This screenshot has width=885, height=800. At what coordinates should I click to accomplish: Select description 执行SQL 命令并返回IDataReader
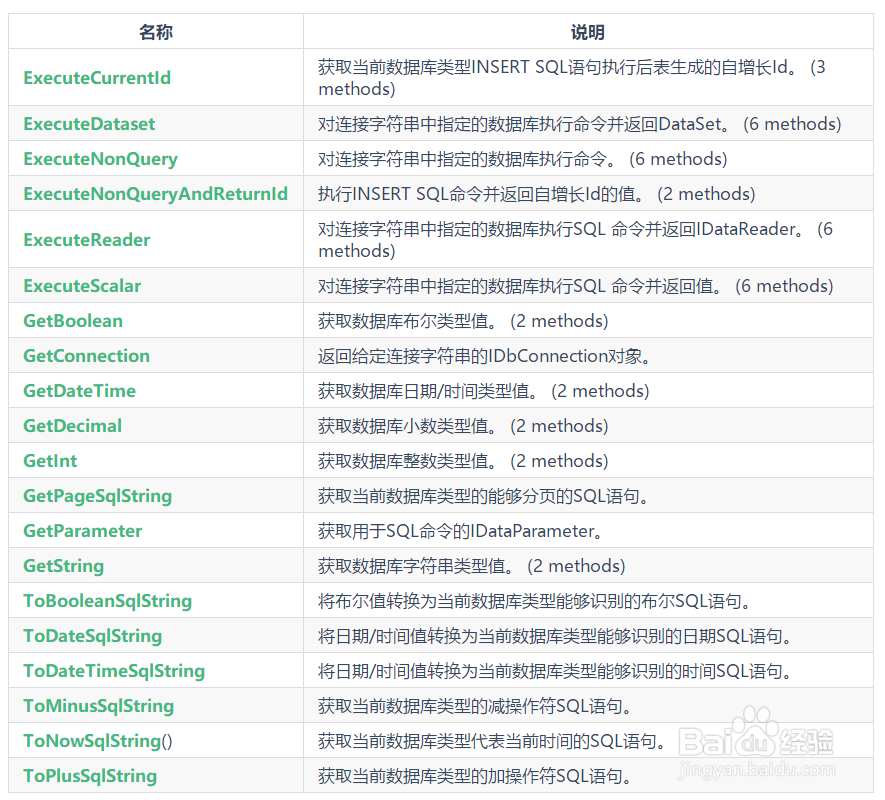[x=575, y=239]
